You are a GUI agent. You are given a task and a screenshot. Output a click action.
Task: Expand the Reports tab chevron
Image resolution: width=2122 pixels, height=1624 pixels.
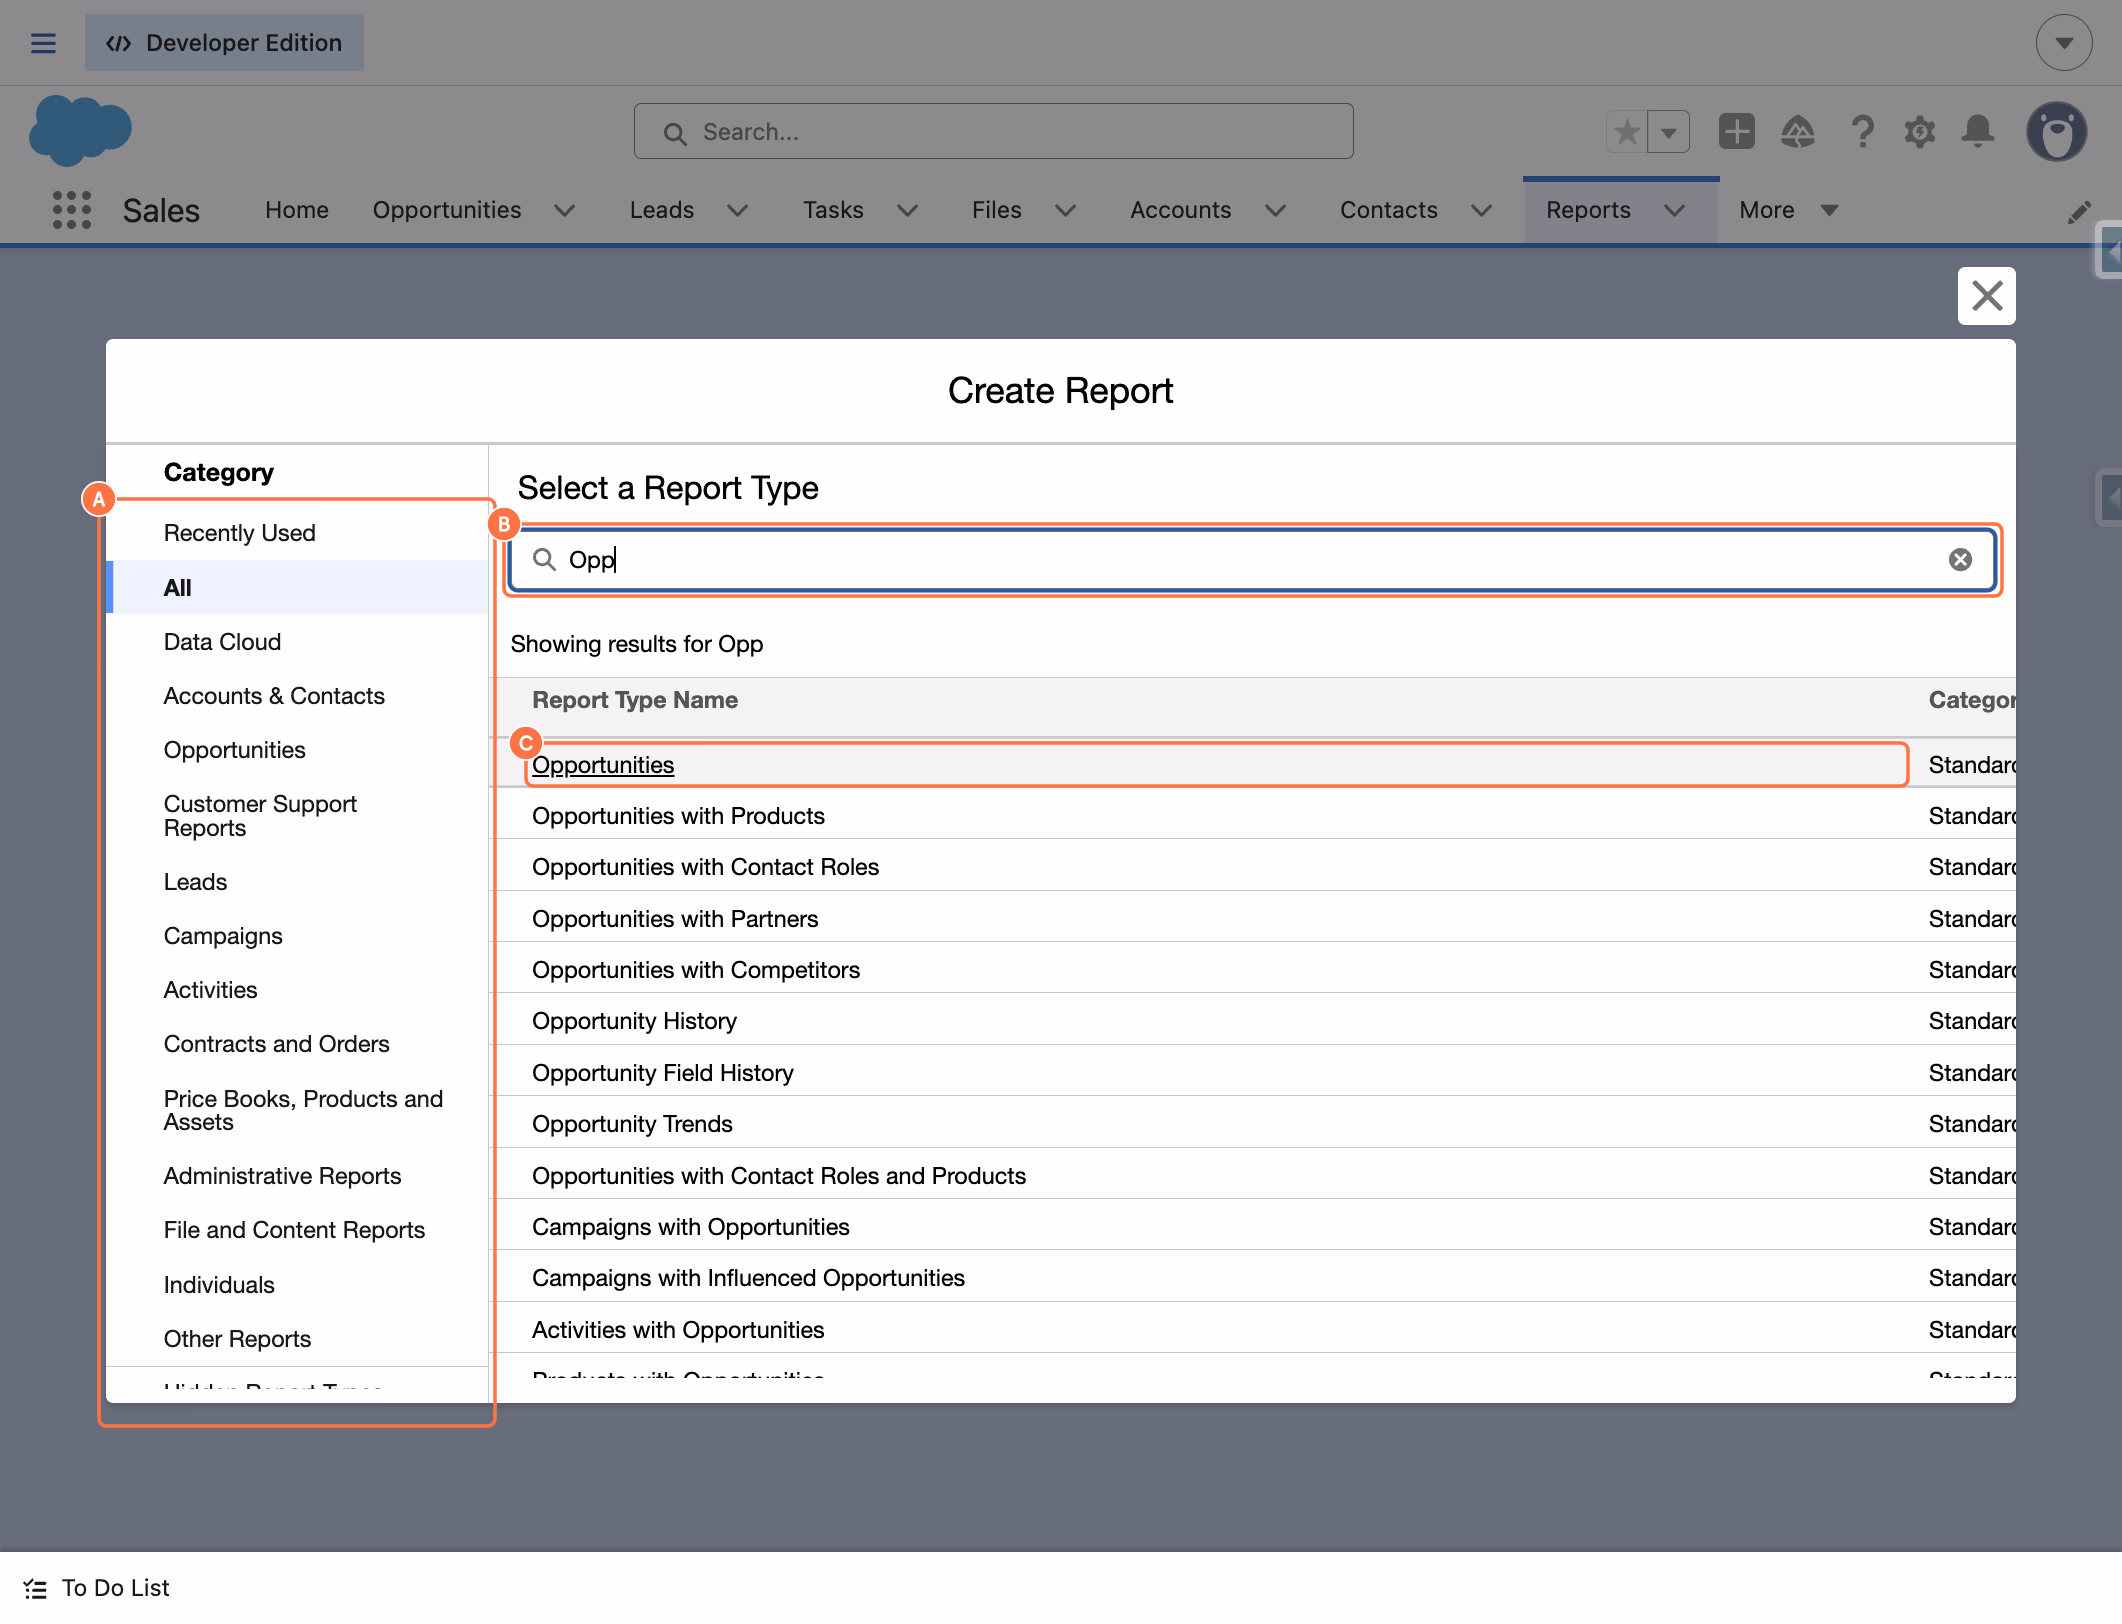(1675, 210)
